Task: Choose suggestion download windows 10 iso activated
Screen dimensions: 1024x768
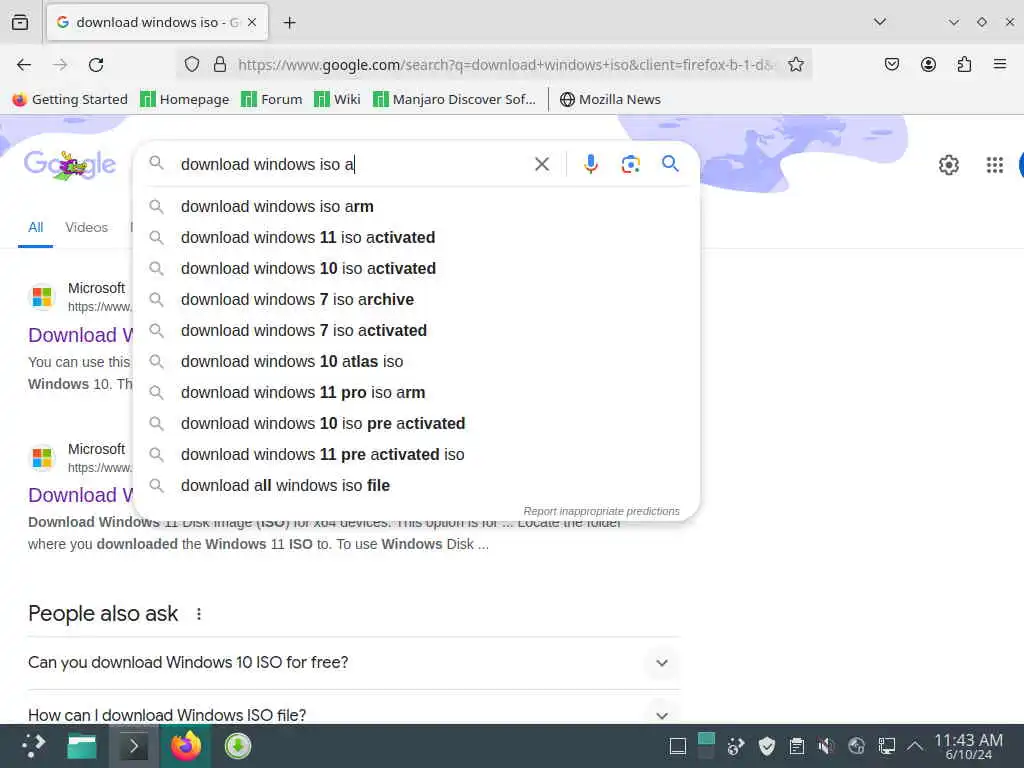Action: [x=416, y=268]
